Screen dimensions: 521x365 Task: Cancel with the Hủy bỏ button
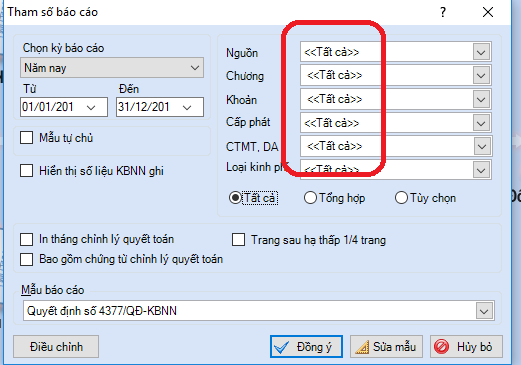coord(466,347)
